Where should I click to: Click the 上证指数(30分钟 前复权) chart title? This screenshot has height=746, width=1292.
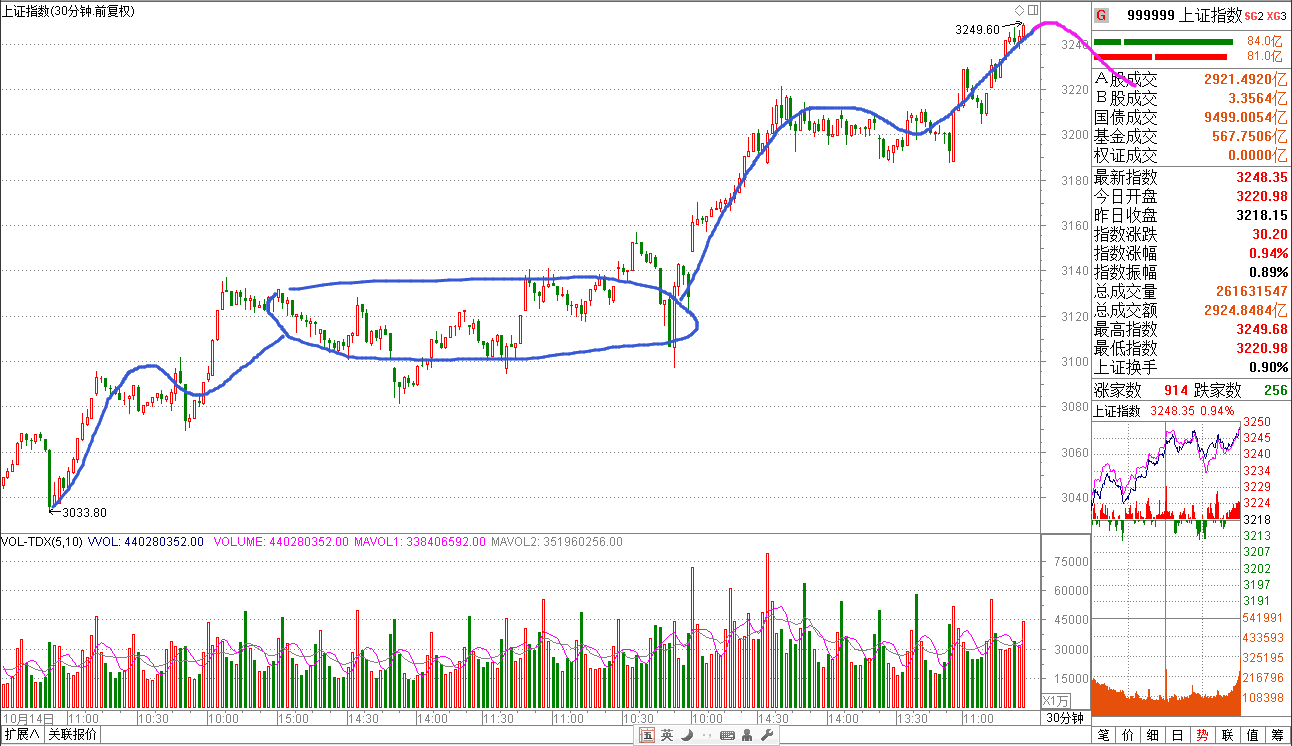coord(69,11)
